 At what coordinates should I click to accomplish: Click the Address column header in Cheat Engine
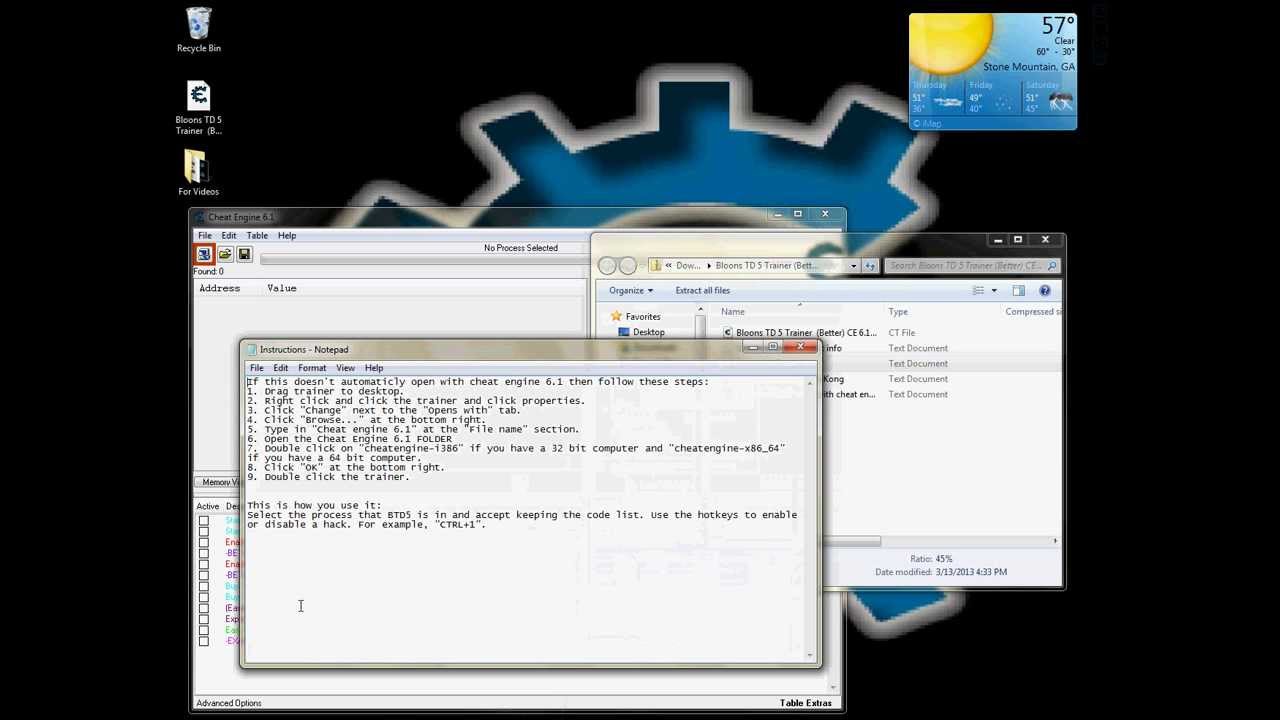220,288
